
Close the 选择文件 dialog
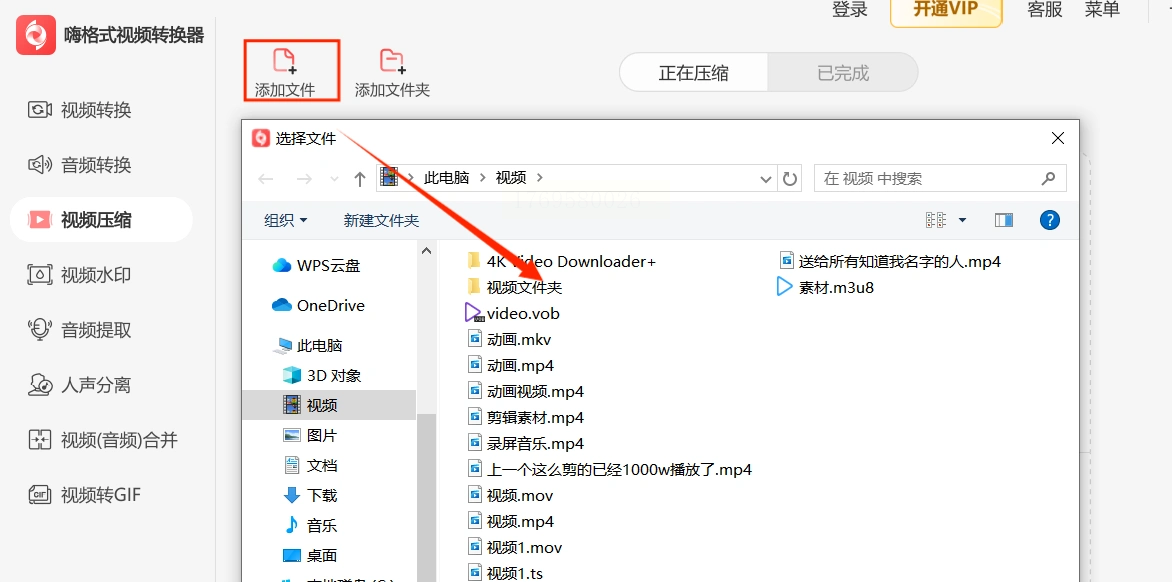pyautogui.click(x=1058, y=138)
